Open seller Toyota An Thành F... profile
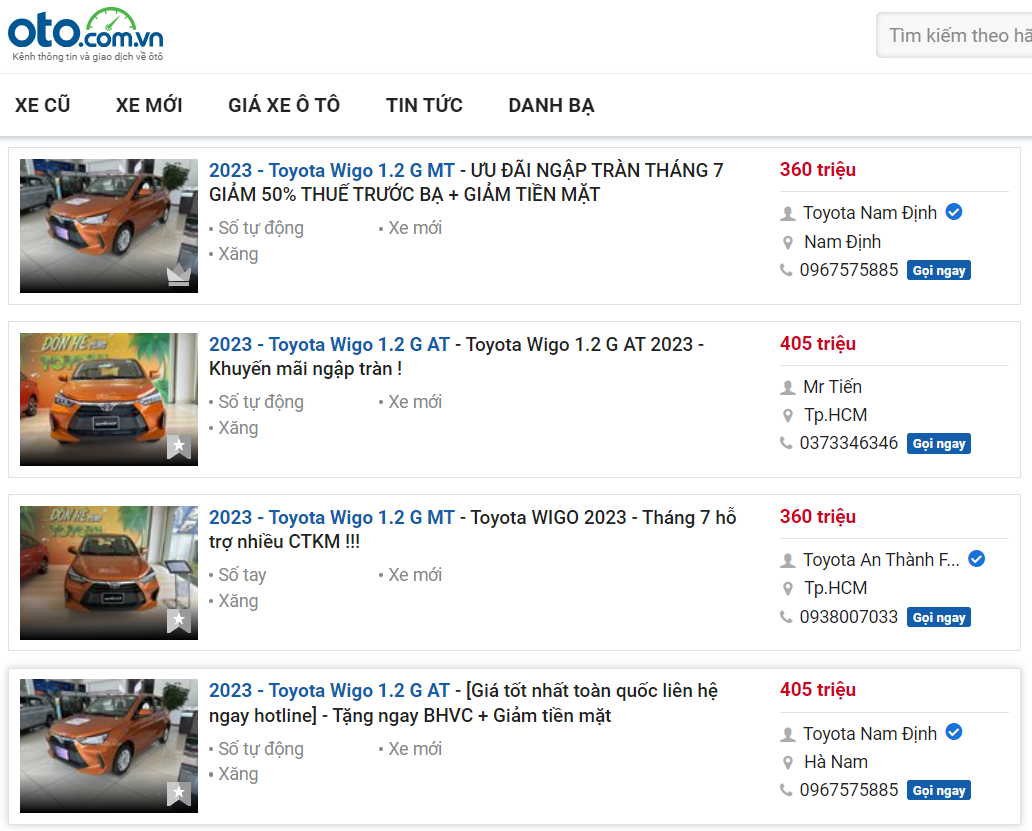 click(881, 560)
